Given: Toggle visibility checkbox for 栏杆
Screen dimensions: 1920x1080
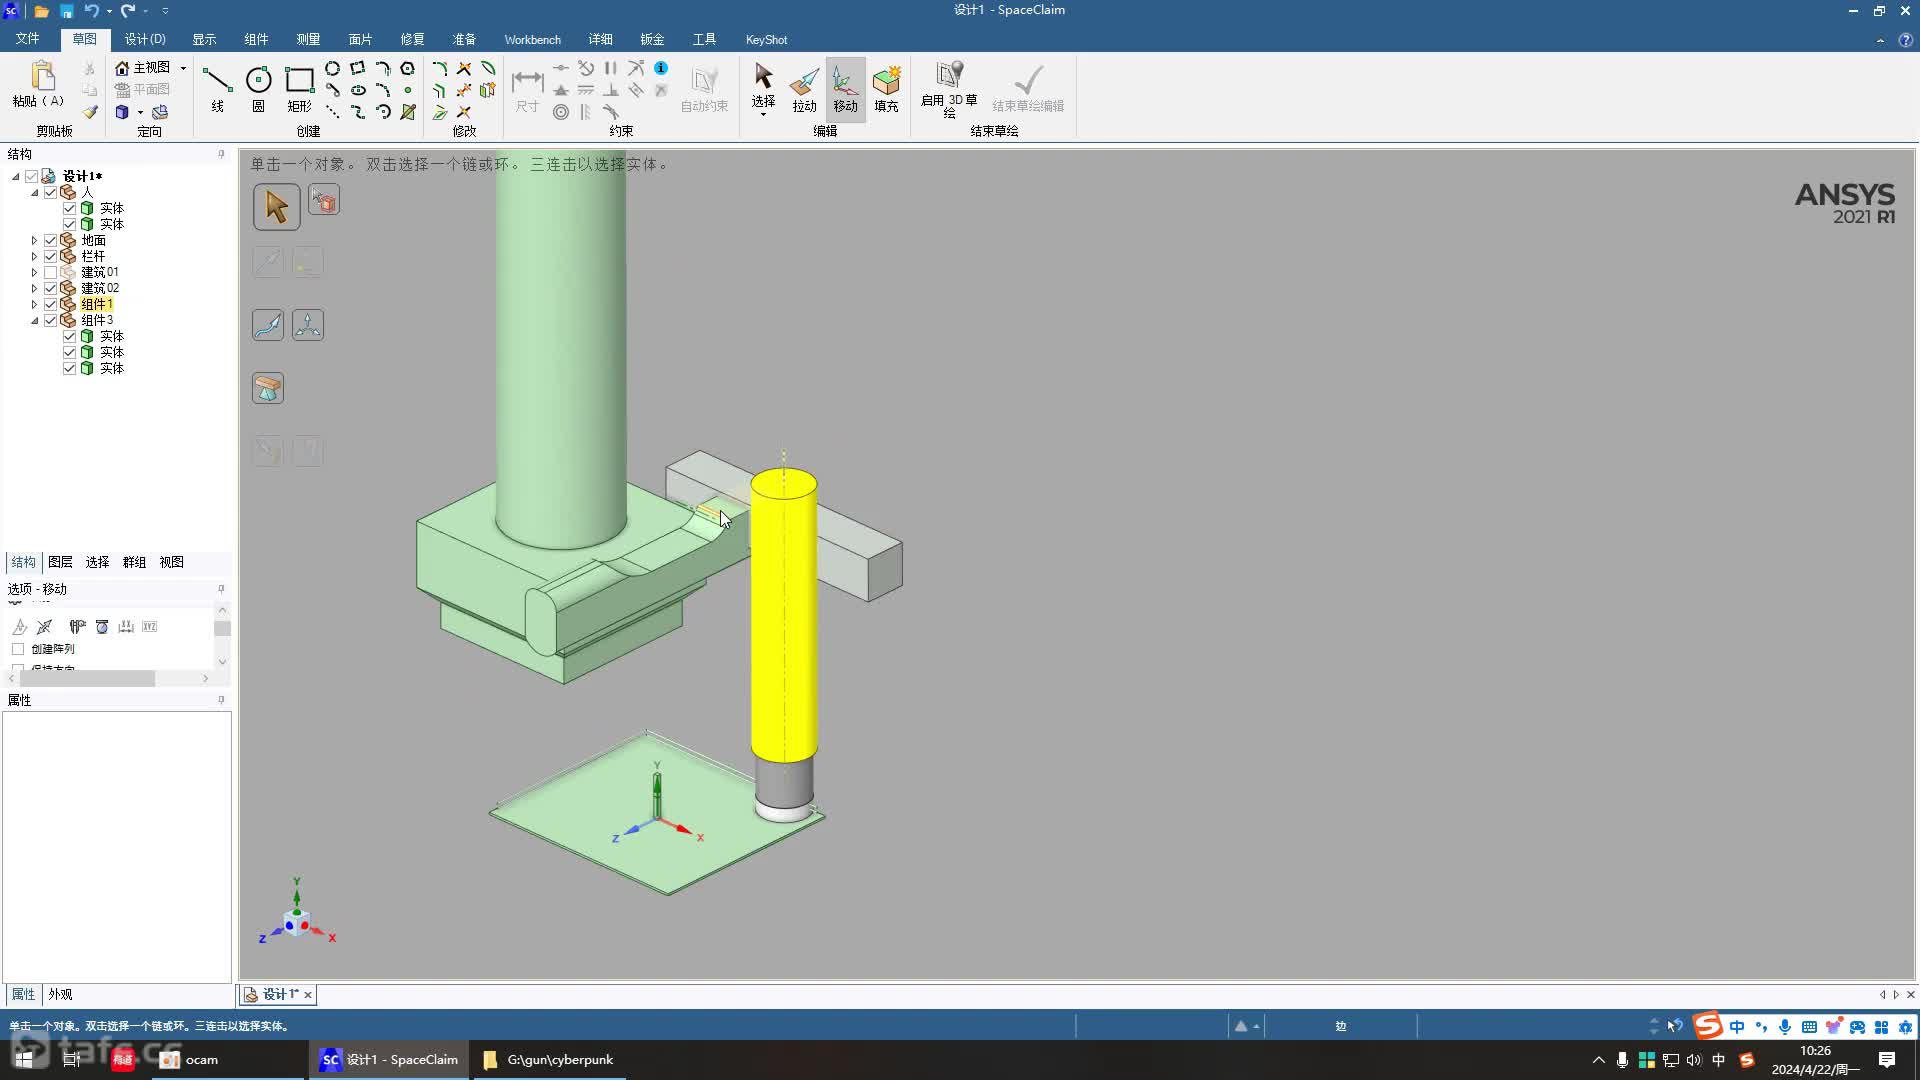Looking at the screenshot, I should tap(51, 256).
